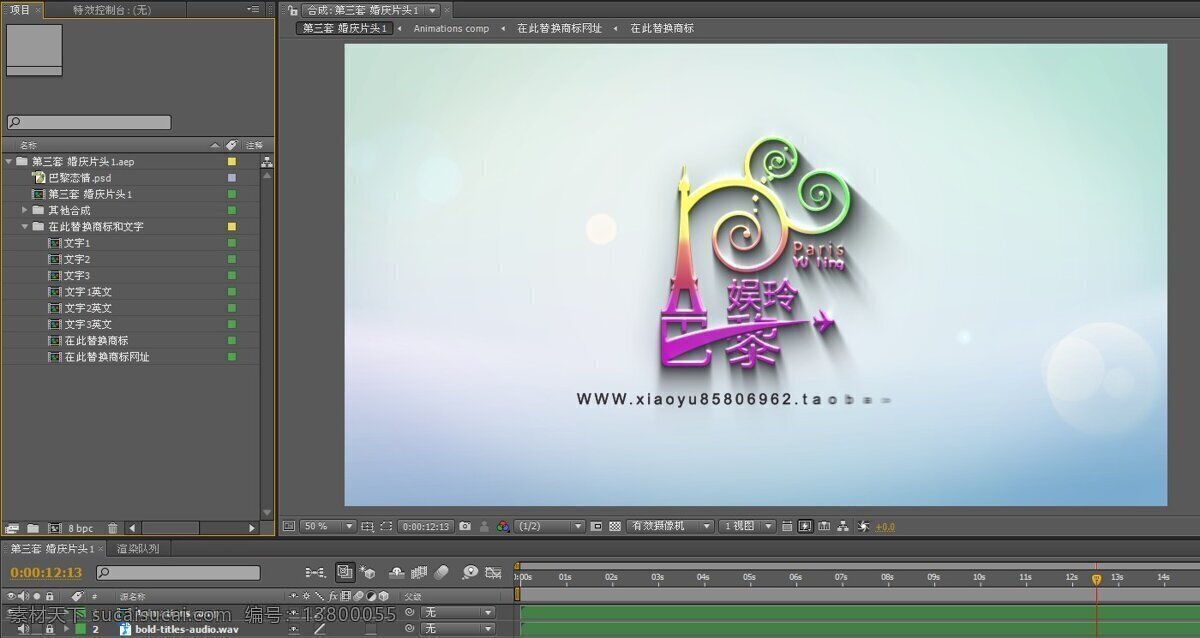This screenshot has width=1200, height=638.
Task: Toggle live update button in the timeline
Action: (x=345, y=573)
